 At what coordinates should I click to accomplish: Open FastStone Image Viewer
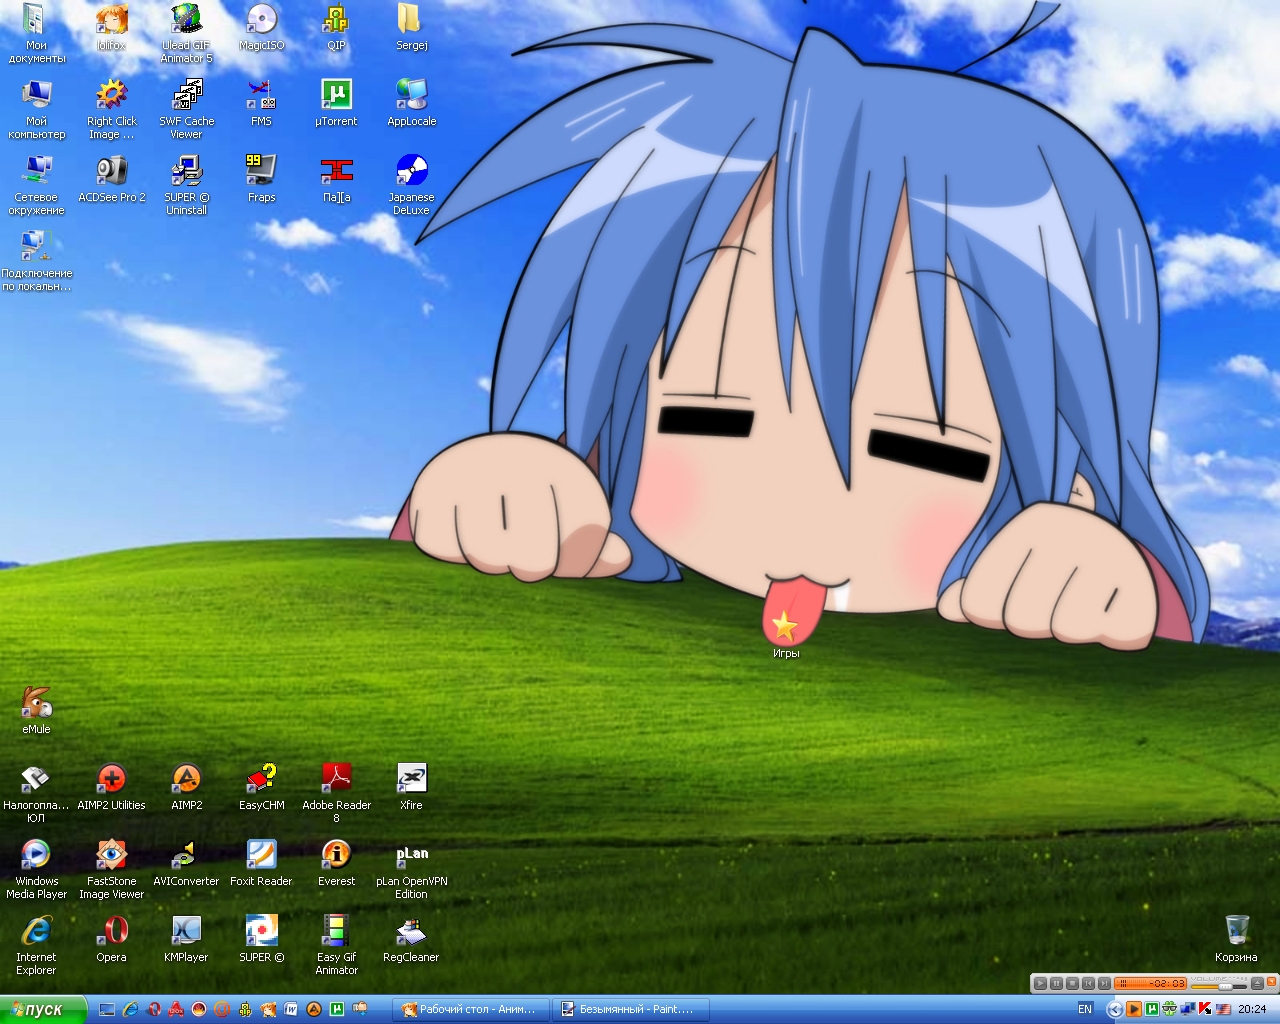[111, 869]
